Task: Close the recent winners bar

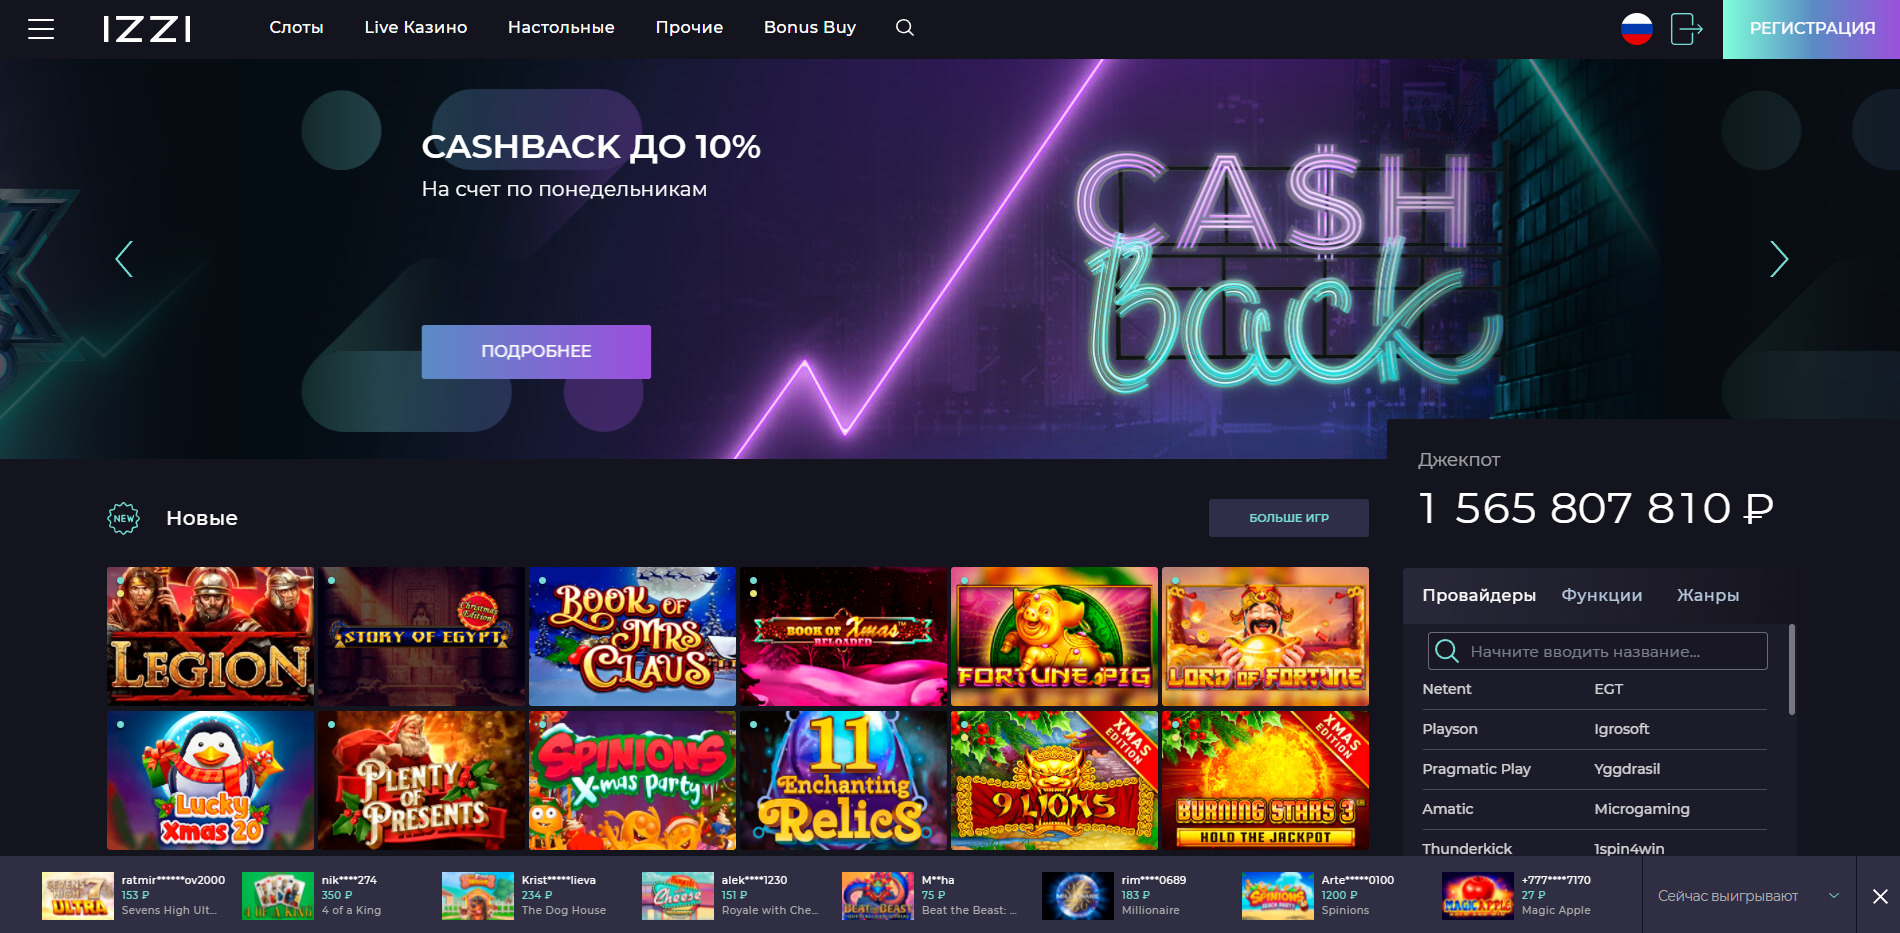Action: (1880, 896)
